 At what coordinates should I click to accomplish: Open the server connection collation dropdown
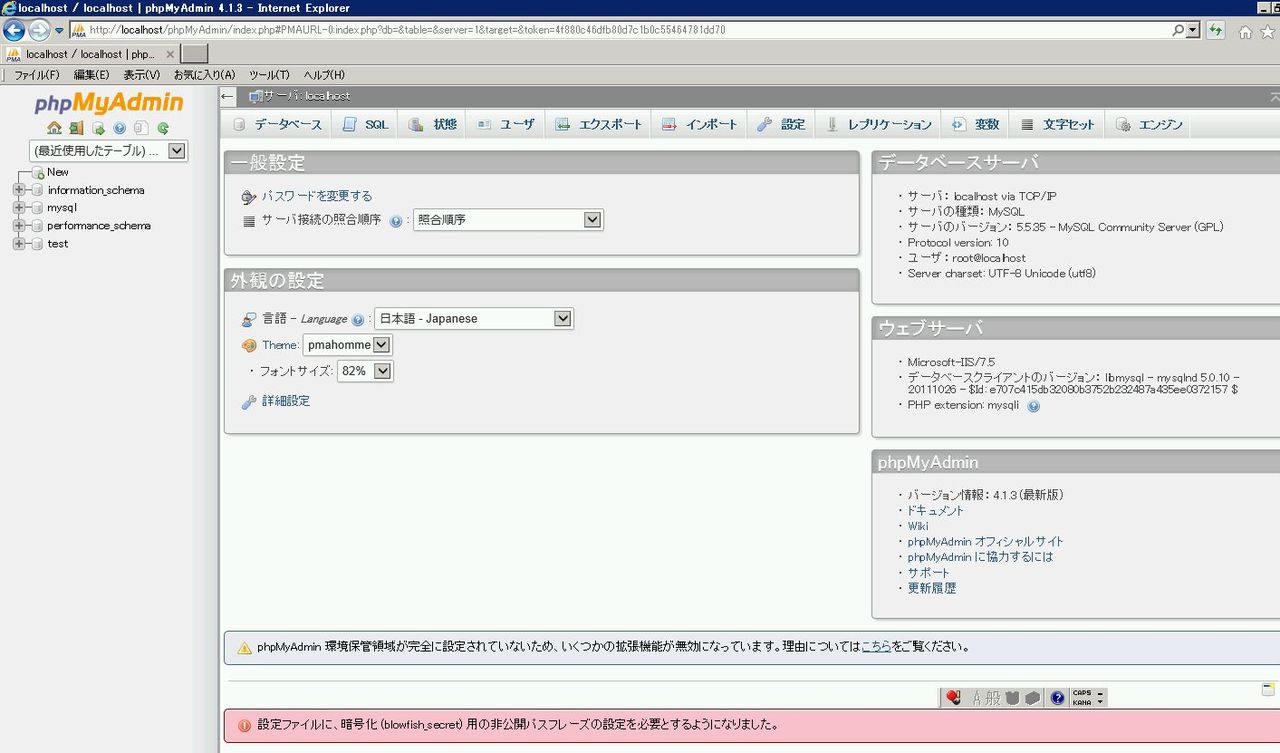point(508,220)
